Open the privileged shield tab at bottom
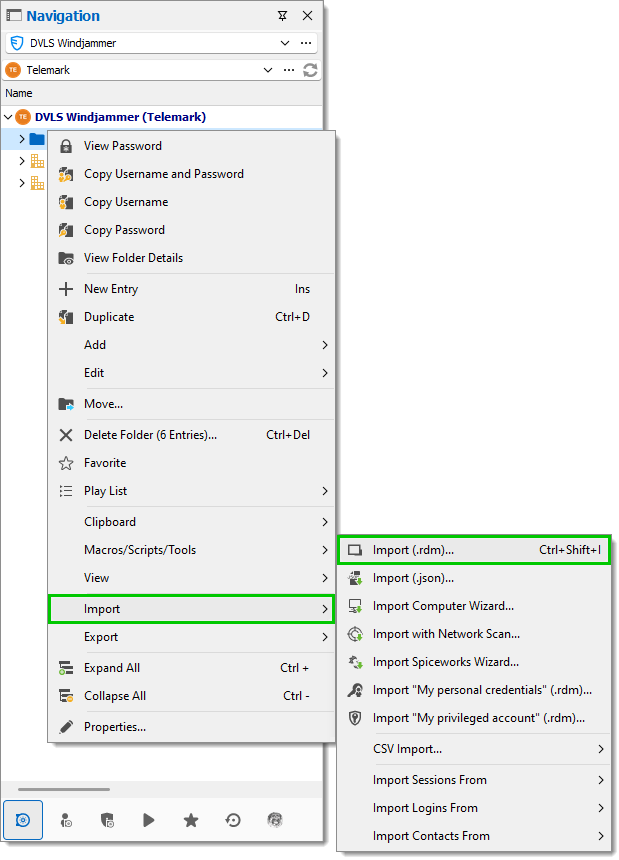 (107, 821)
